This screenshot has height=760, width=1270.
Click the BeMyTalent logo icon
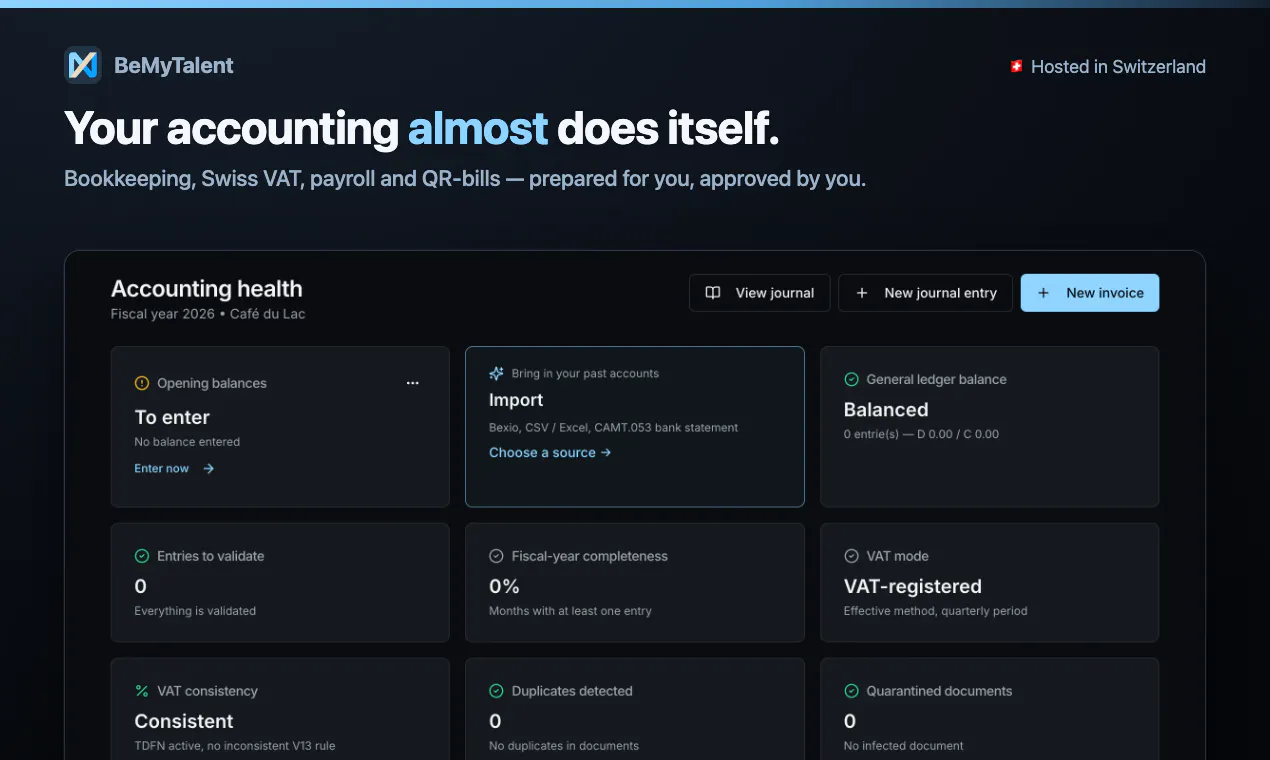coord(83,65)
